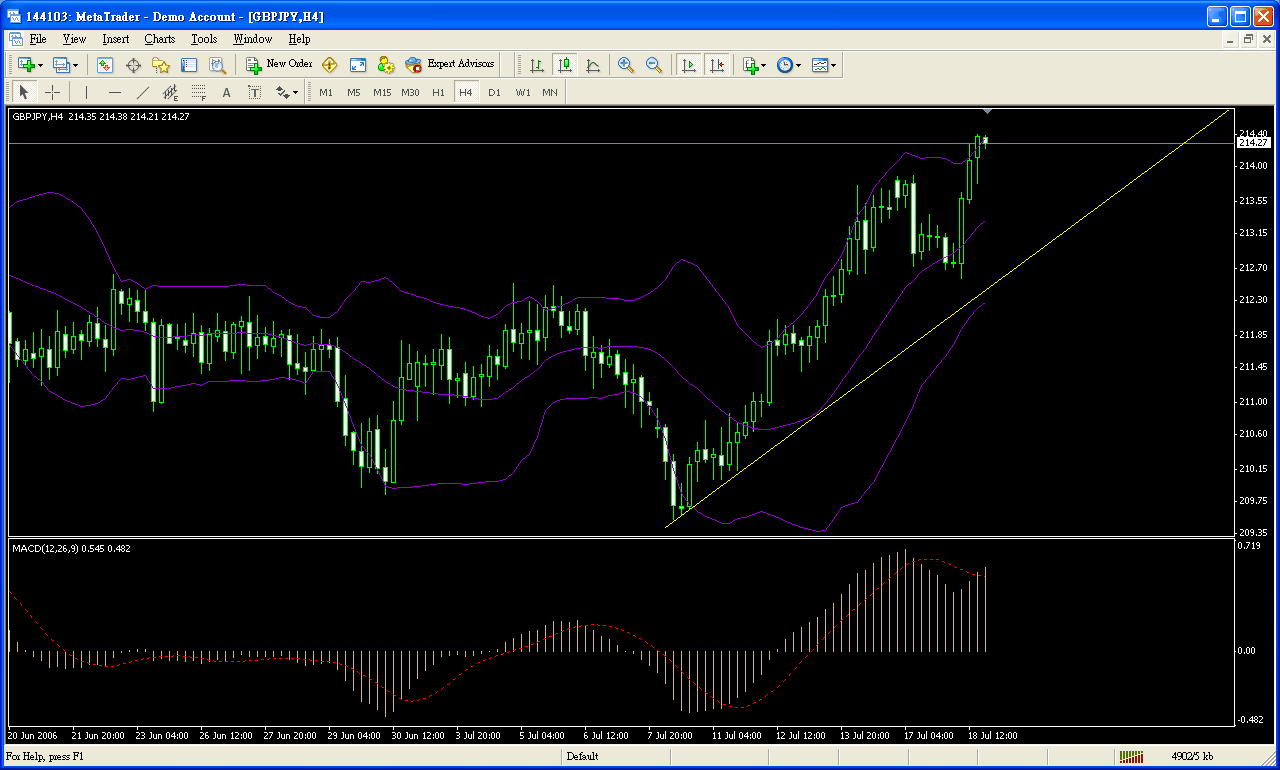Show the Market Watch window
The height and width of the screenshot is (770, 1280).
coord(105,65)
